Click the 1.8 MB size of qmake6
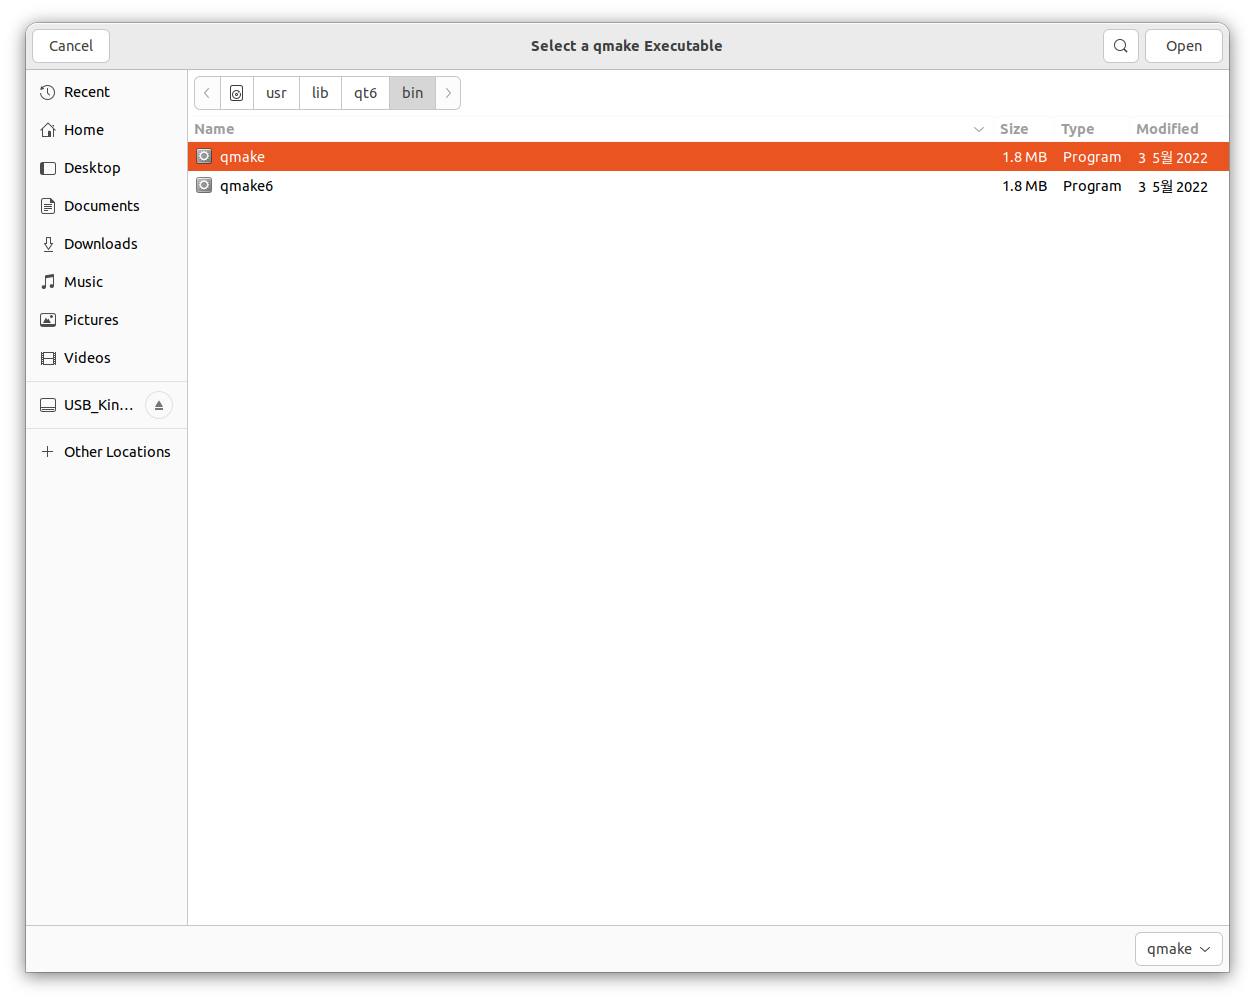 (x=1025, y=186)
